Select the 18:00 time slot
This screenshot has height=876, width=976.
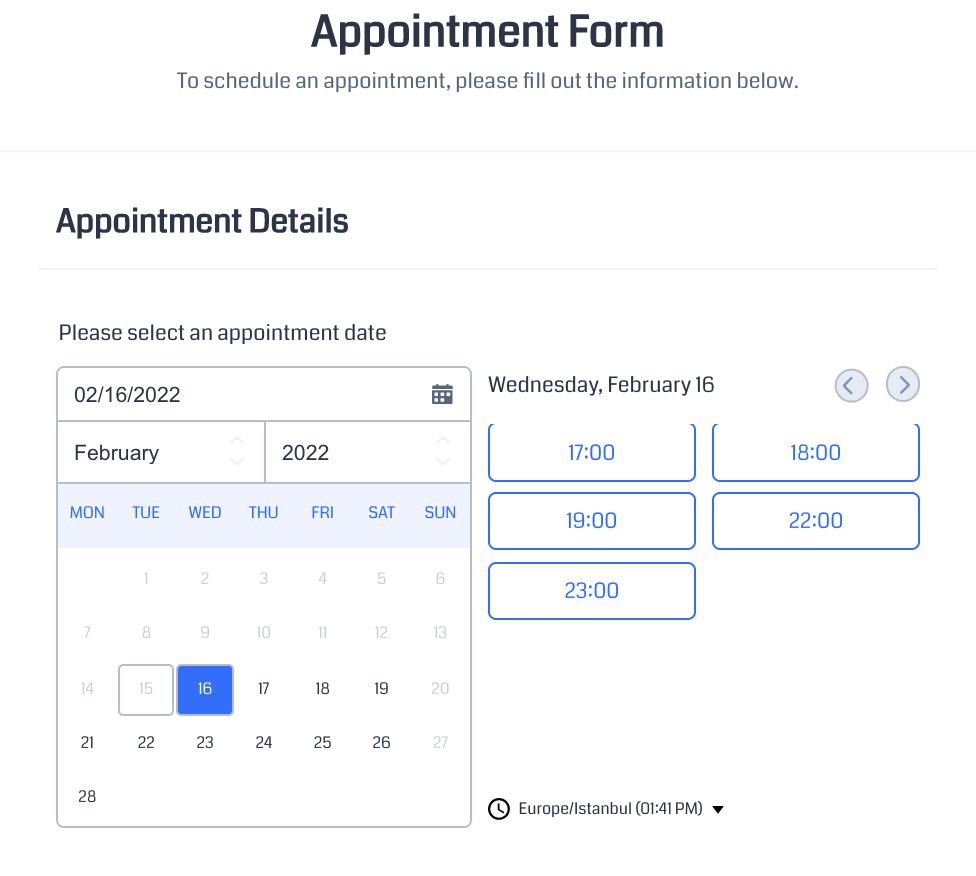[x=815, y=453]
